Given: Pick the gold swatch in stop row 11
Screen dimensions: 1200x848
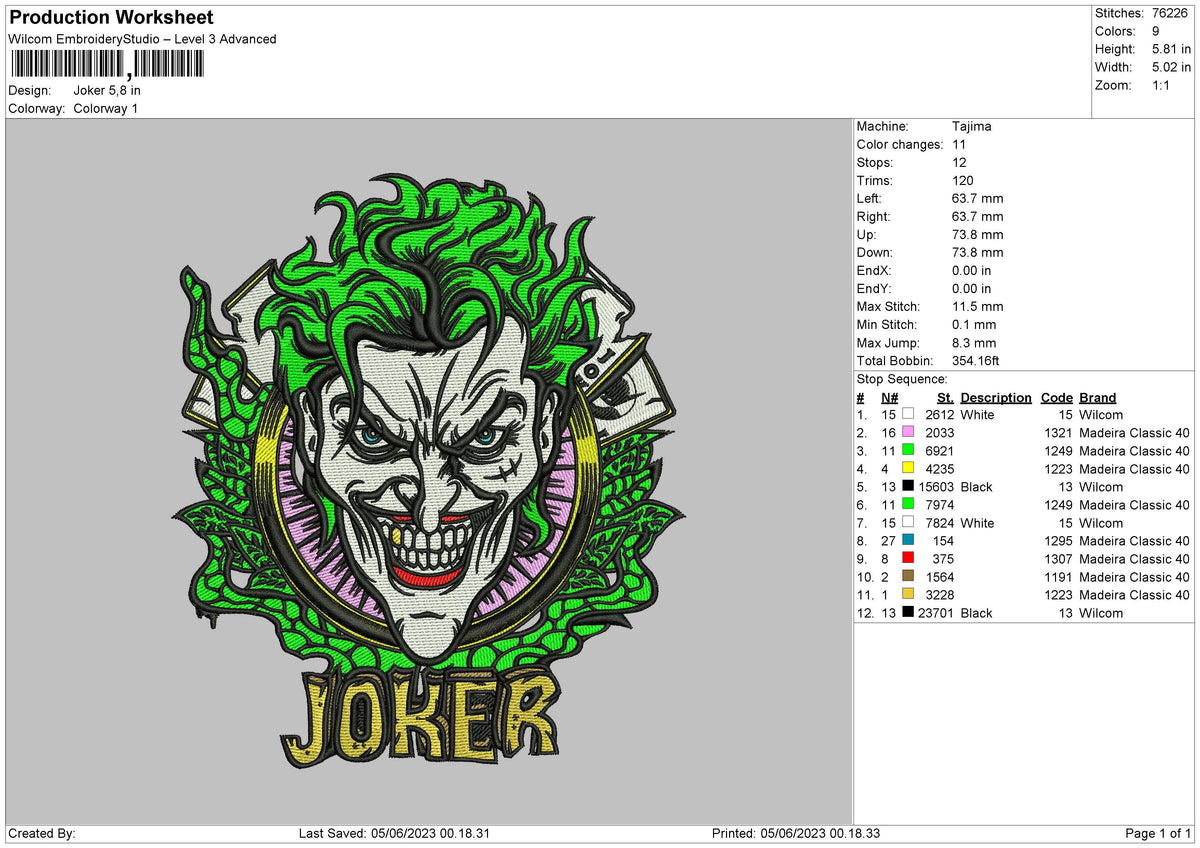Looking at the screenshot, I should (x=908, y=594).
